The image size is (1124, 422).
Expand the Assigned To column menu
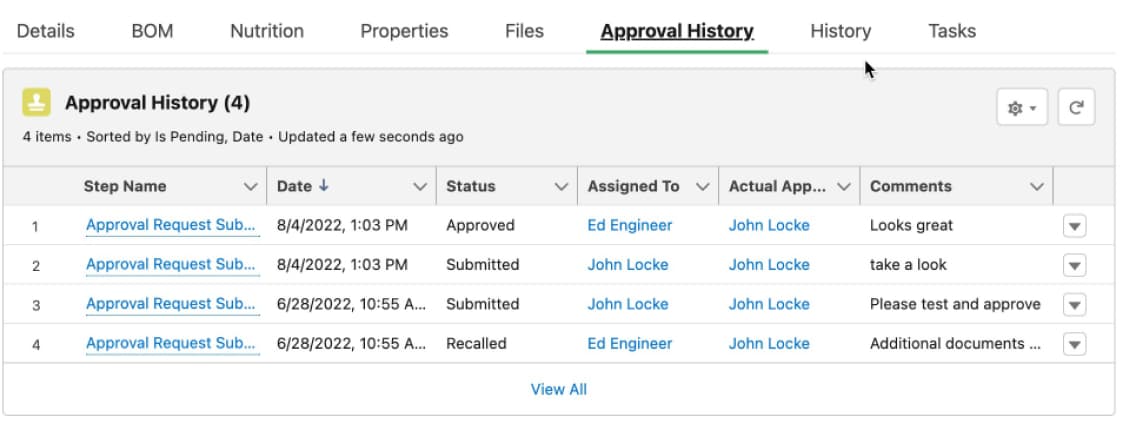click(x=702, y=187)
